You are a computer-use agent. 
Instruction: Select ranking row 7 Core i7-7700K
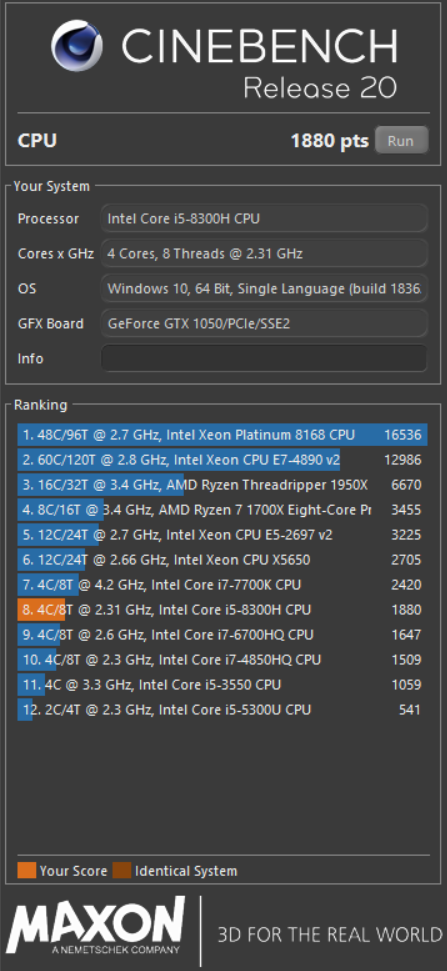pyautogui.click(x=222, y=585)
